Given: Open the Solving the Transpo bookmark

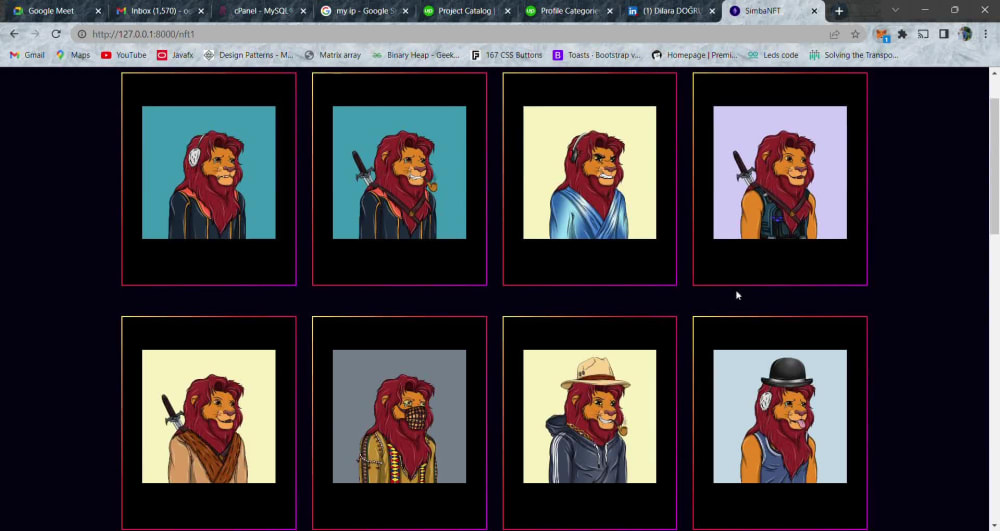Looking at the screenshot, I should [x=854, y=55].
